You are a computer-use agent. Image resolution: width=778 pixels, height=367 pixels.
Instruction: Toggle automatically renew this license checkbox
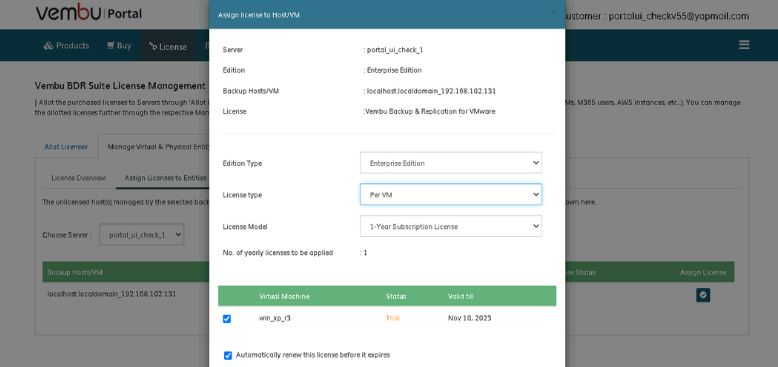click(x=228, y=356)
